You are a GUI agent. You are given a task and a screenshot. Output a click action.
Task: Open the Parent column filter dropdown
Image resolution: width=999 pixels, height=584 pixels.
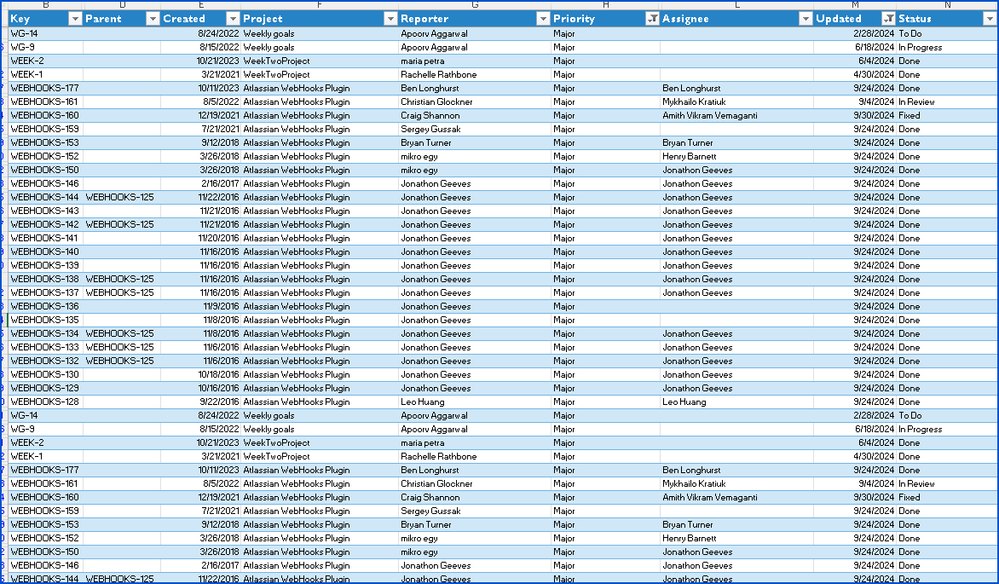pyautogui.click(x=152, y=18)
